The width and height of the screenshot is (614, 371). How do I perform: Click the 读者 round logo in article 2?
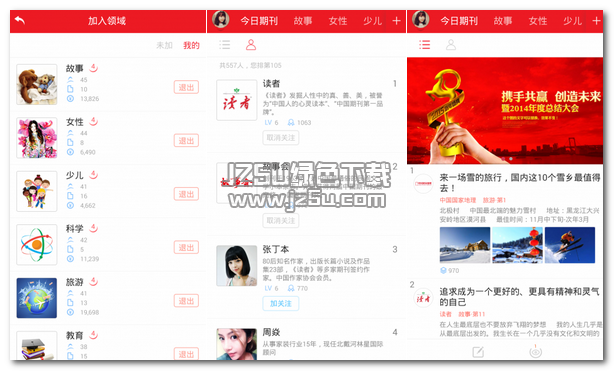(x=423, y=298)
